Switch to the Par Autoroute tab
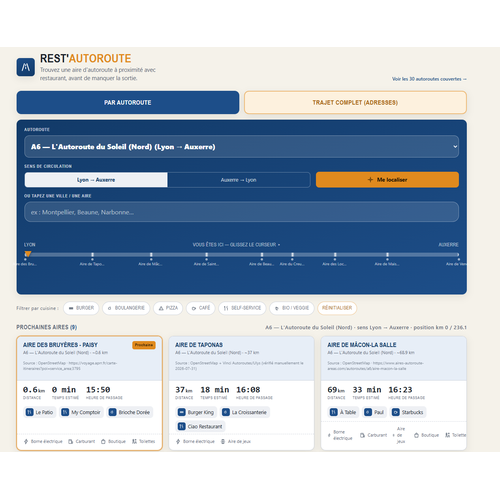The width and height of the screenshot is (500, 500). 128,103
